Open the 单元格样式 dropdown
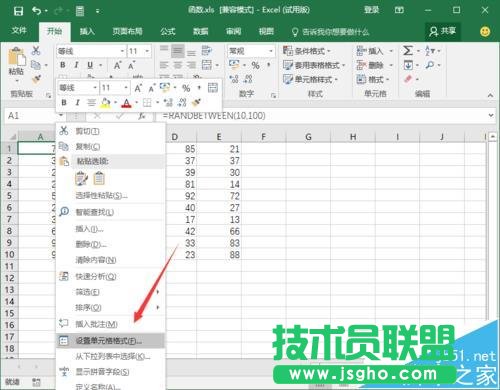This screenshot has height=390, width=500. click(310, 79)
